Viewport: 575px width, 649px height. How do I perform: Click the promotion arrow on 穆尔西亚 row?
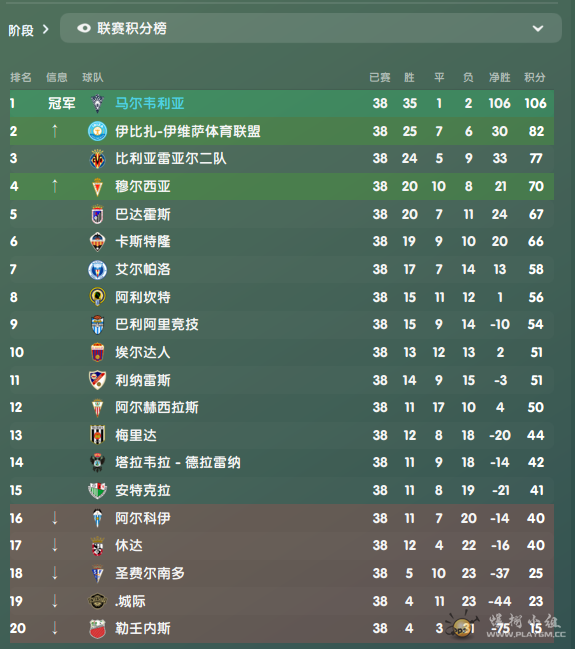55,186
